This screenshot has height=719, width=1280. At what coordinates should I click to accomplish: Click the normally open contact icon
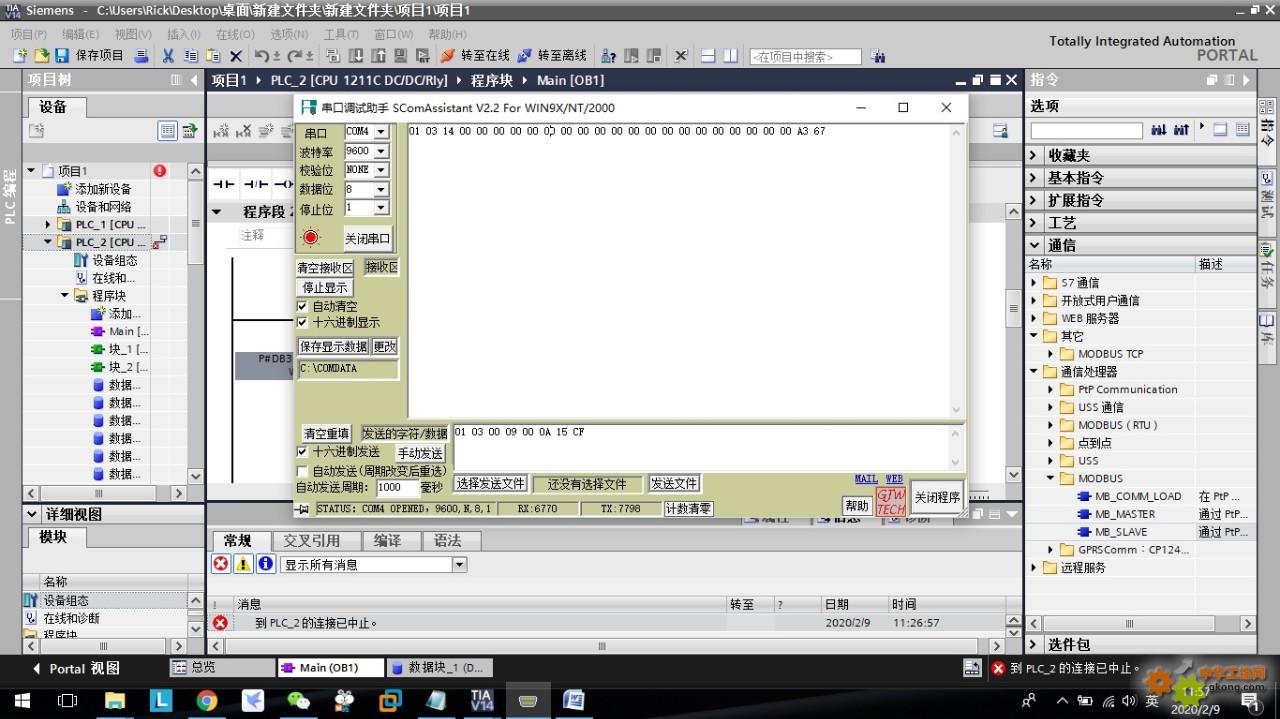click(x=224, y=184)
